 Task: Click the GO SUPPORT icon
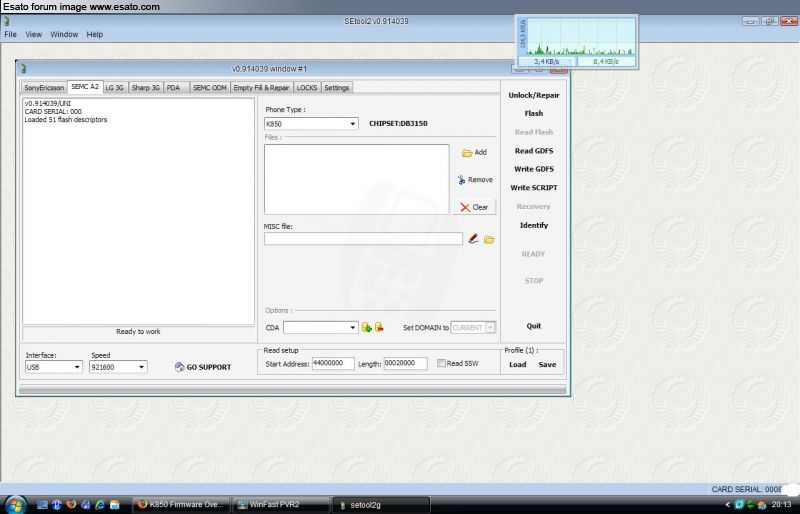click(x=179, y=367)
